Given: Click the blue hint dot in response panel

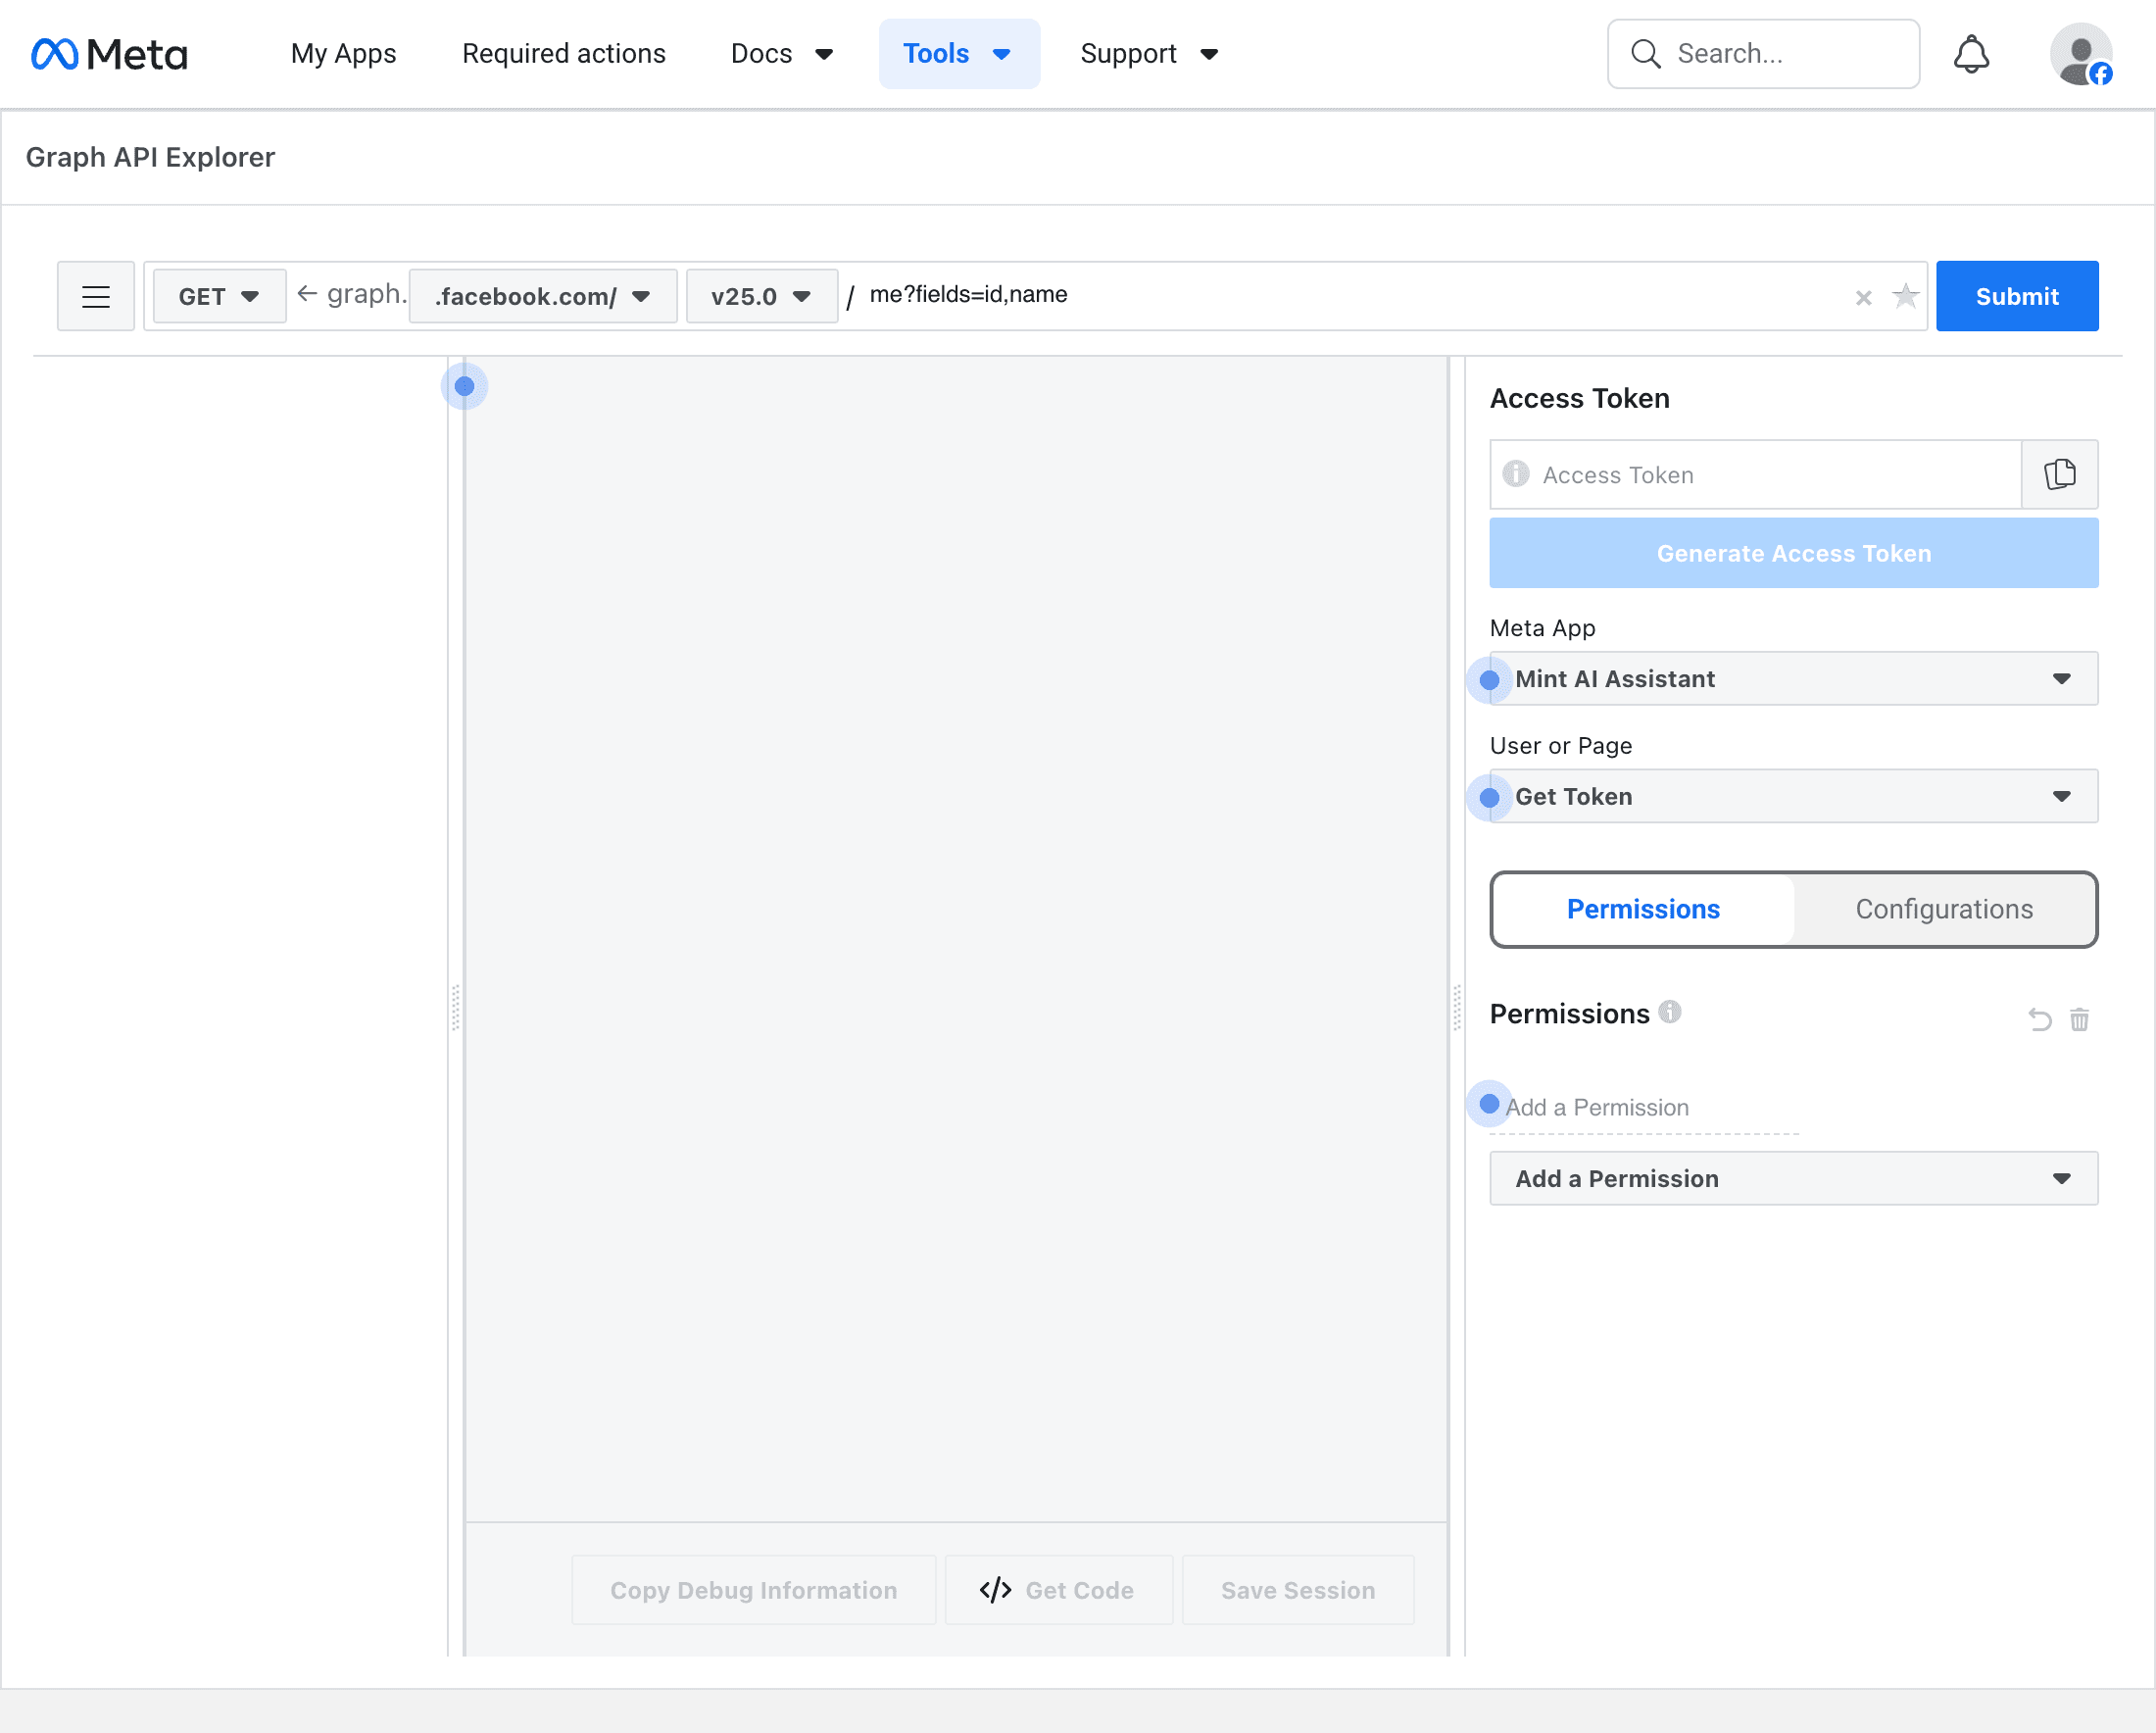Looking at the screenshot, I should point(464,386).
